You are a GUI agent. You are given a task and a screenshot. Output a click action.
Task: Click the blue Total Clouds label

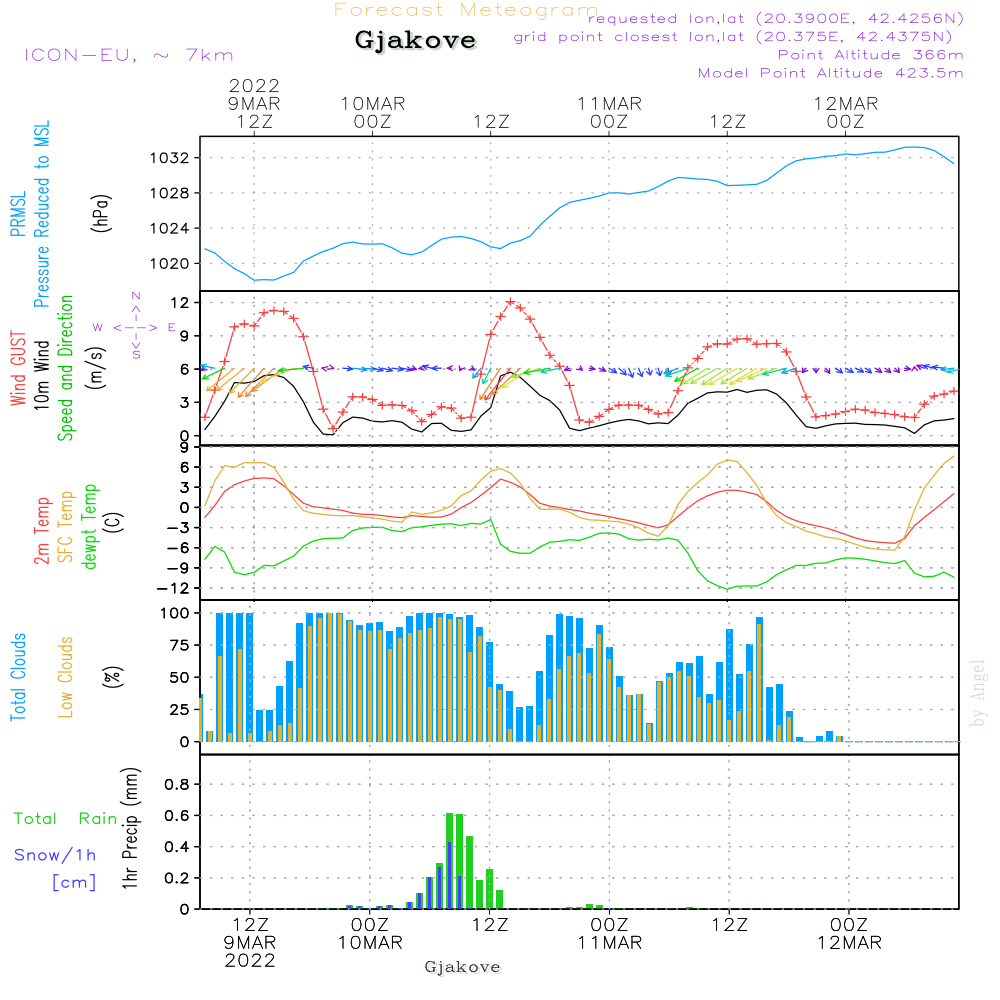click(x=18, y=677)
